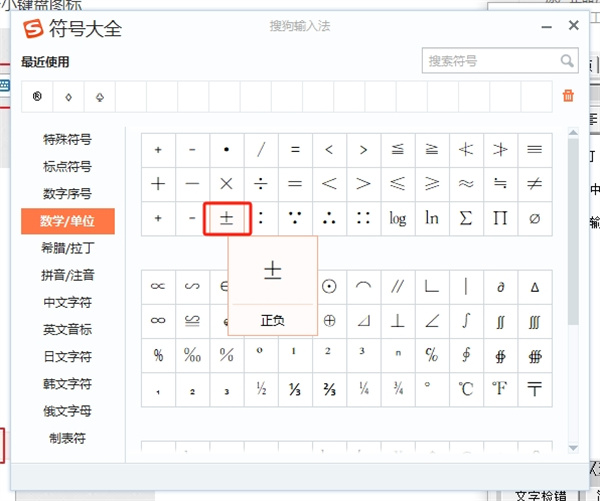Switch to the 标点符号 category
Screen dimensions: 600x501
click(67, 166)
